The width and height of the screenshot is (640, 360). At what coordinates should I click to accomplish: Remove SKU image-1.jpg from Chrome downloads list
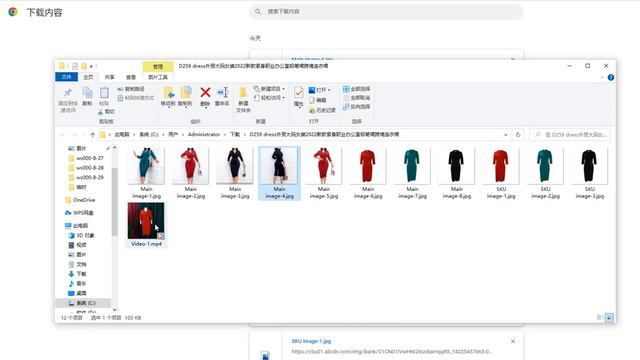(x=513, y=341)
